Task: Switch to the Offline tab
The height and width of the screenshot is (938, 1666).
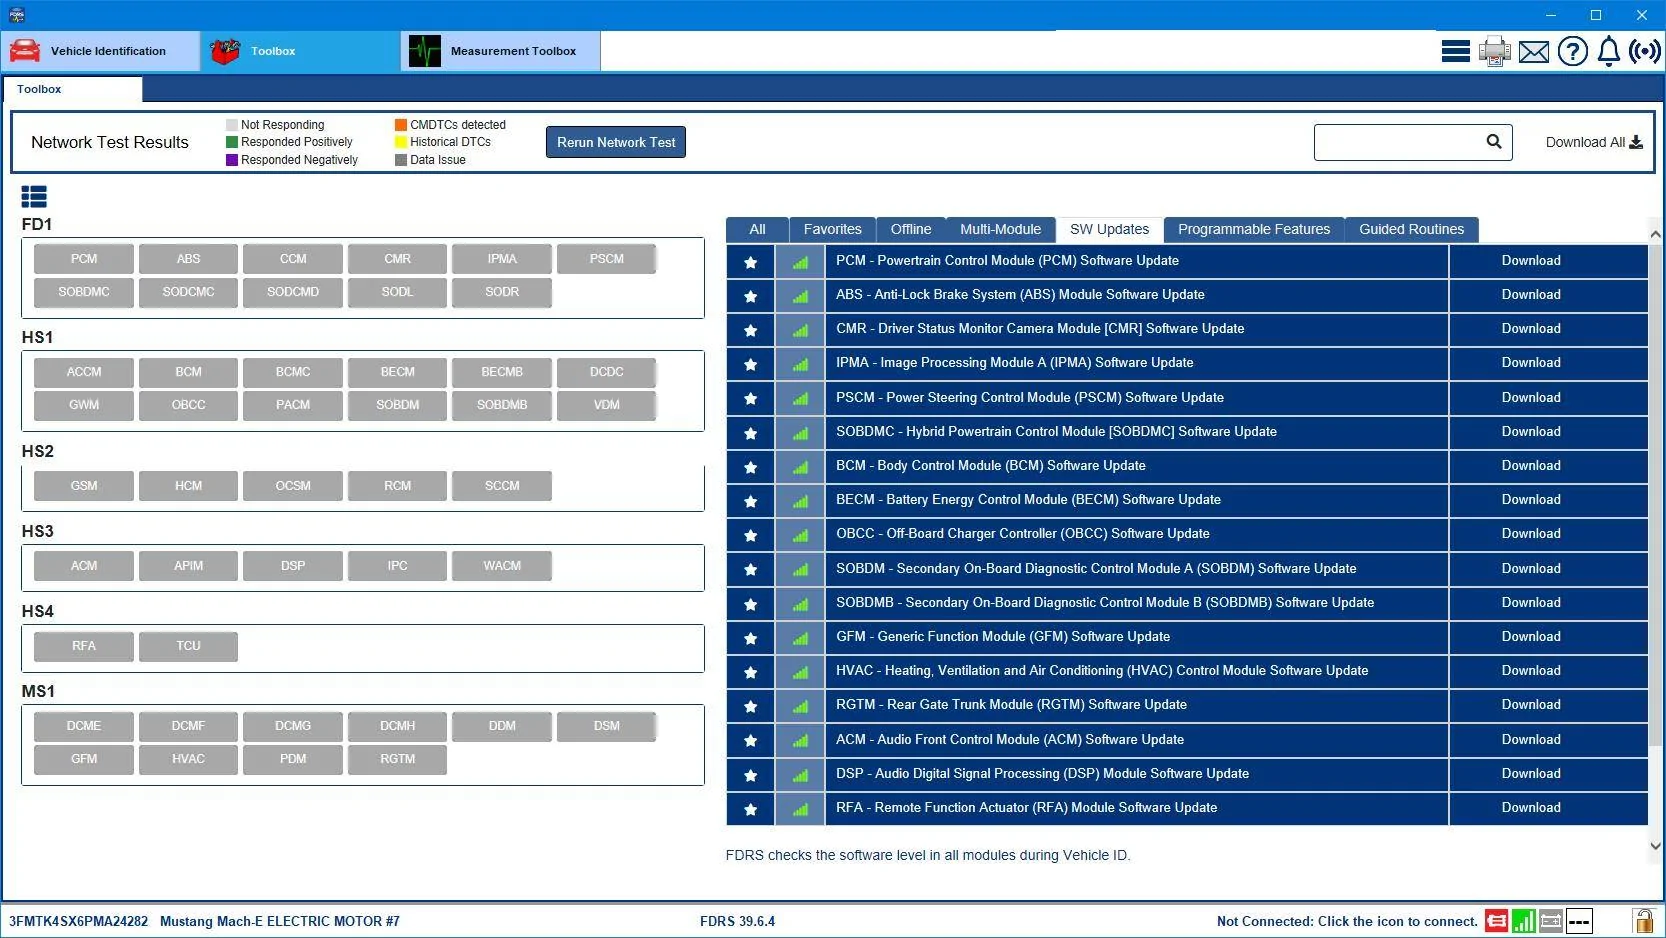Action: [x=911, y=229]
